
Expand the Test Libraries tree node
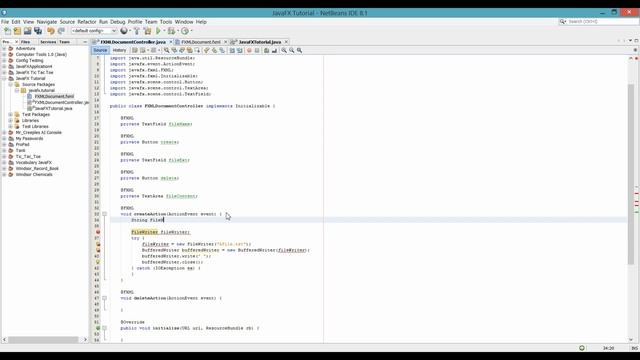tap(11, 127)
